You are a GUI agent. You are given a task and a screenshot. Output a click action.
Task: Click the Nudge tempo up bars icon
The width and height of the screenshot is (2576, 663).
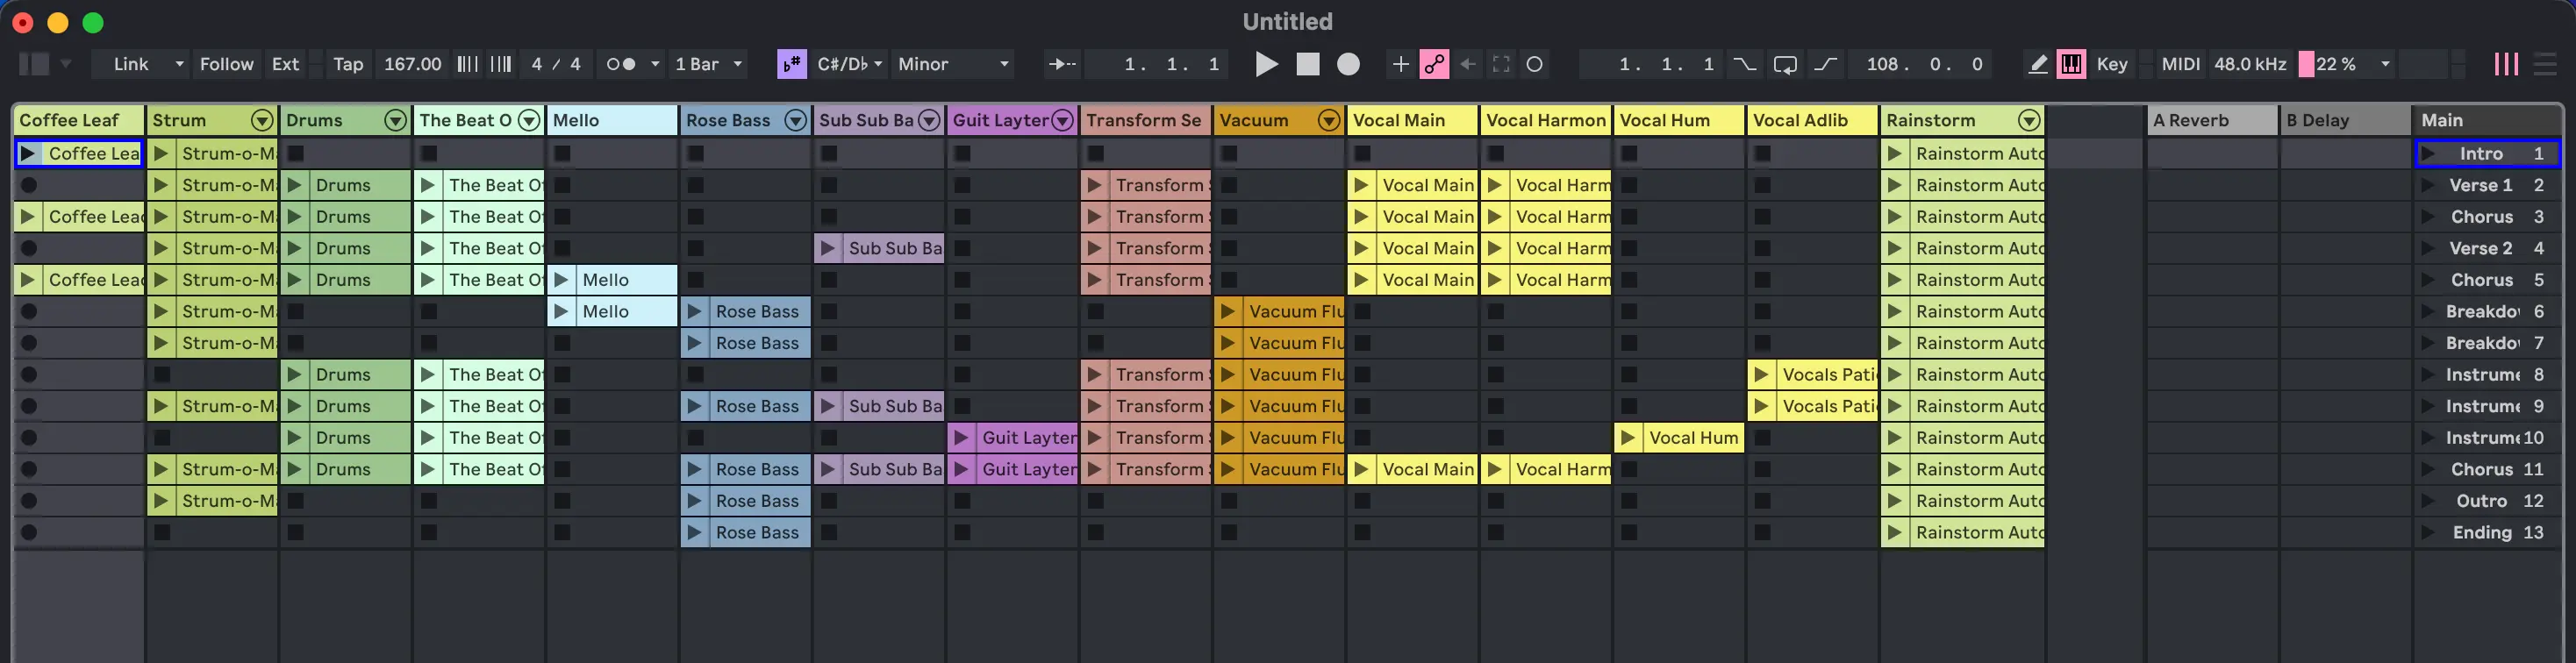(x=501, y=64)
